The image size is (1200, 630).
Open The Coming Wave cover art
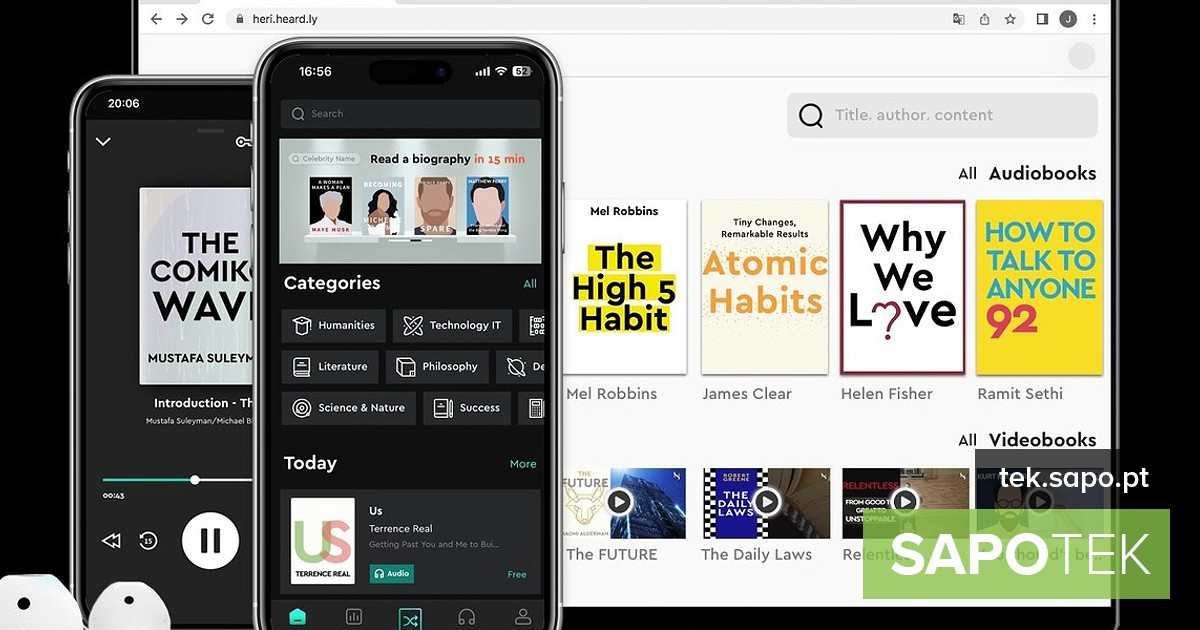click(x=195, y=287)
